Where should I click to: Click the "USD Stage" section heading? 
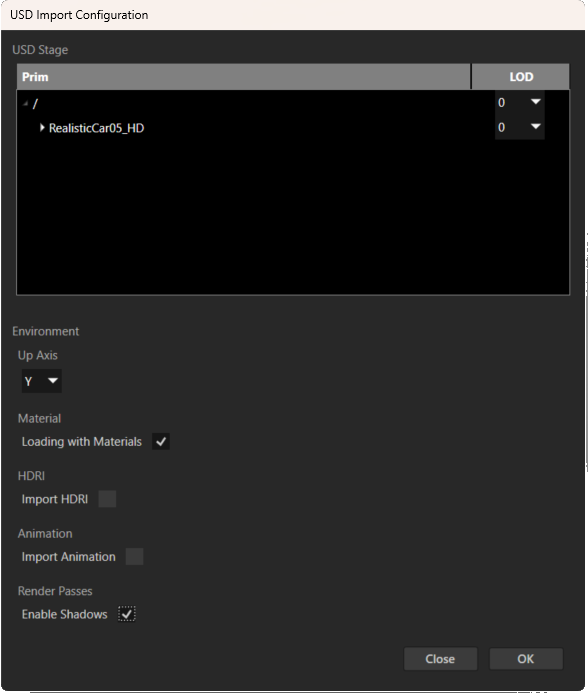[x=40, y=50]
